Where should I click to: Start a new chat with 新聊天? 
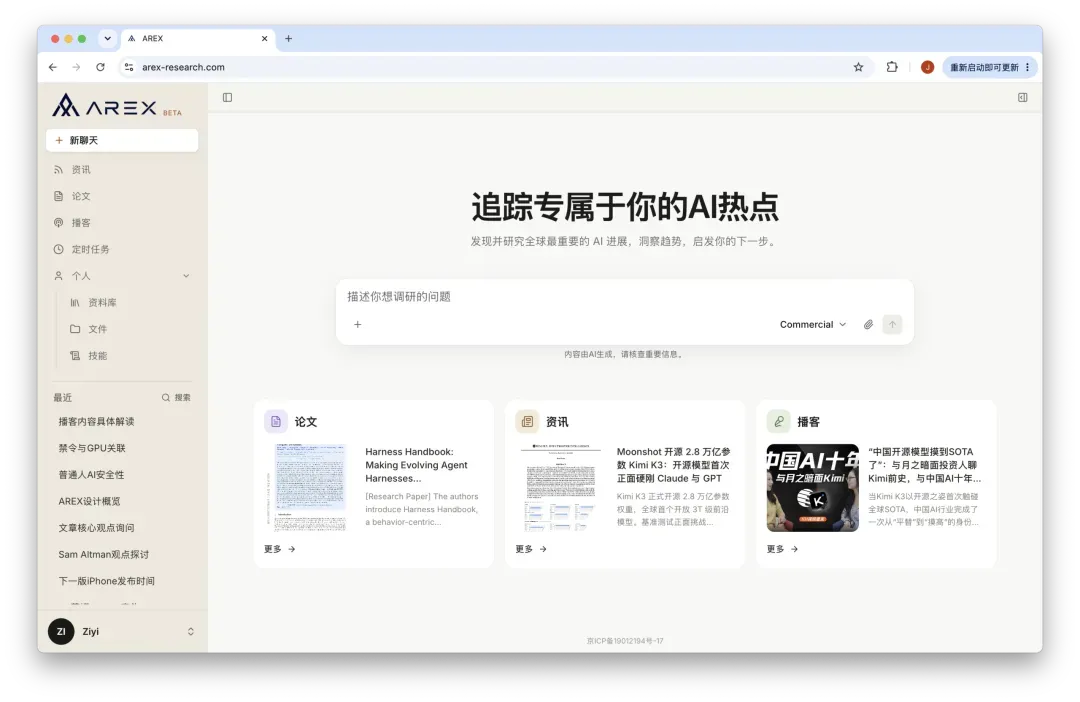122,140
